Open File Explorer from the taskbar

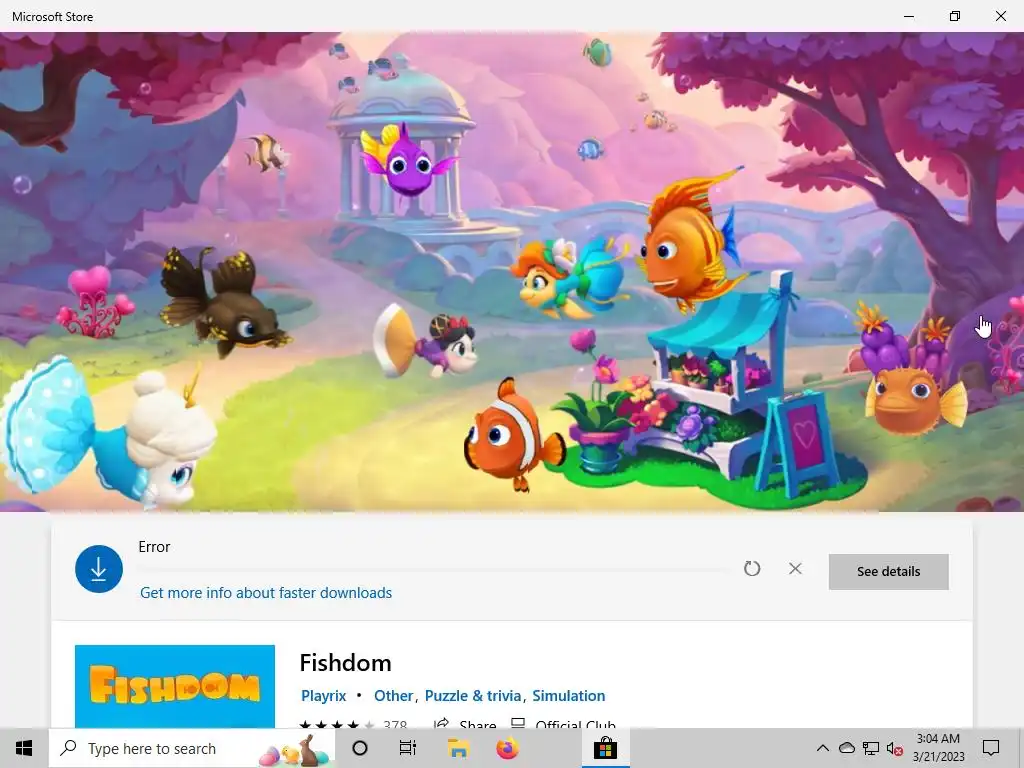coord(458,748)
